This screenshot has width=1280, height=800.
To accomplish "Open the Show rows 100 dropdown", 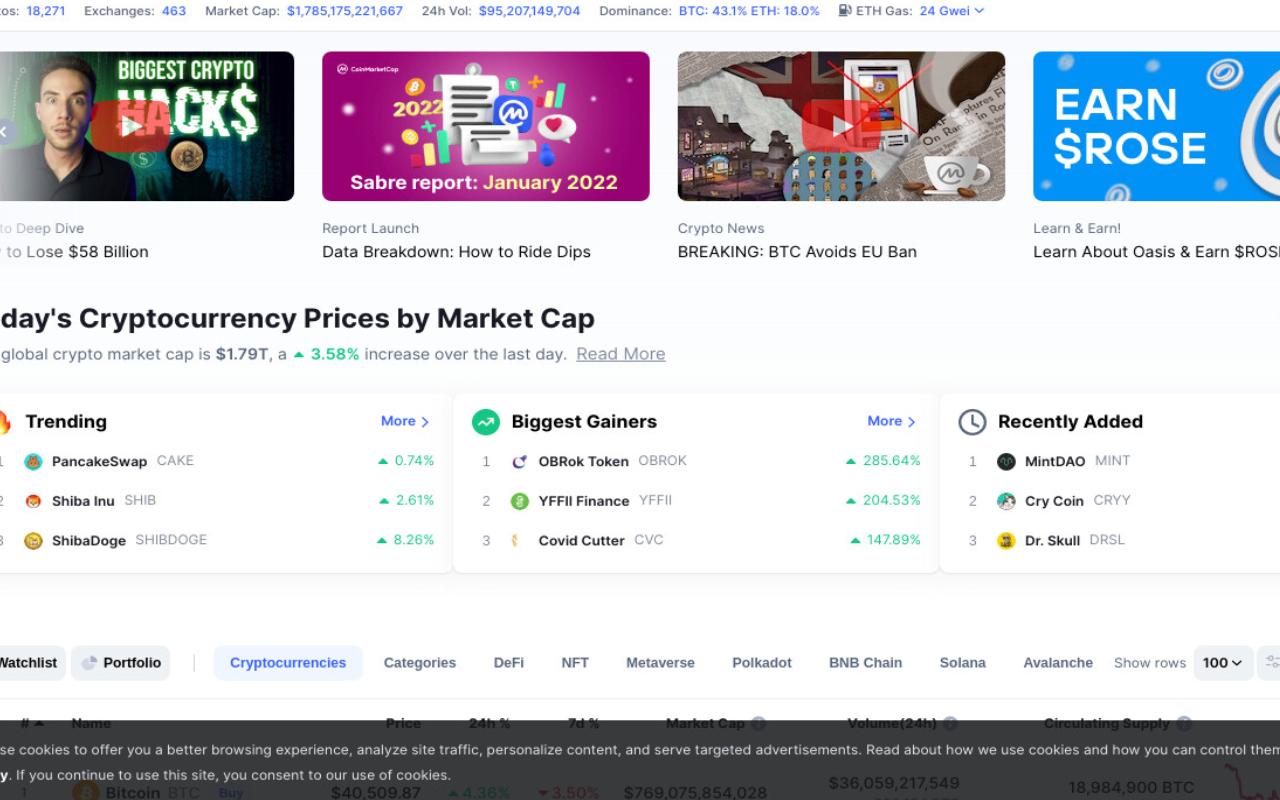I will point(1223,663).
